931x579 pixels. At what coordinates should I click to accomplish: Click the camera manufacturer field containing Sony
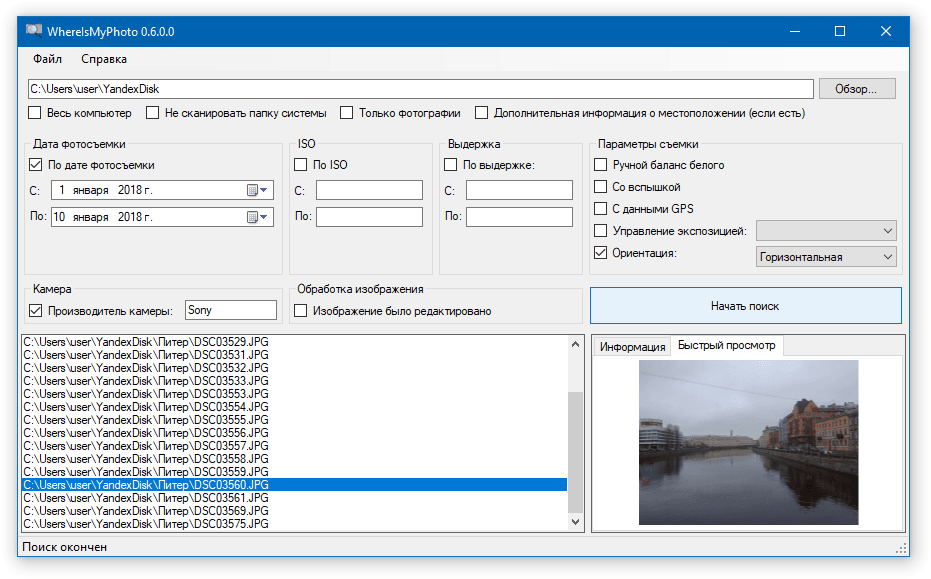point(231,311)
